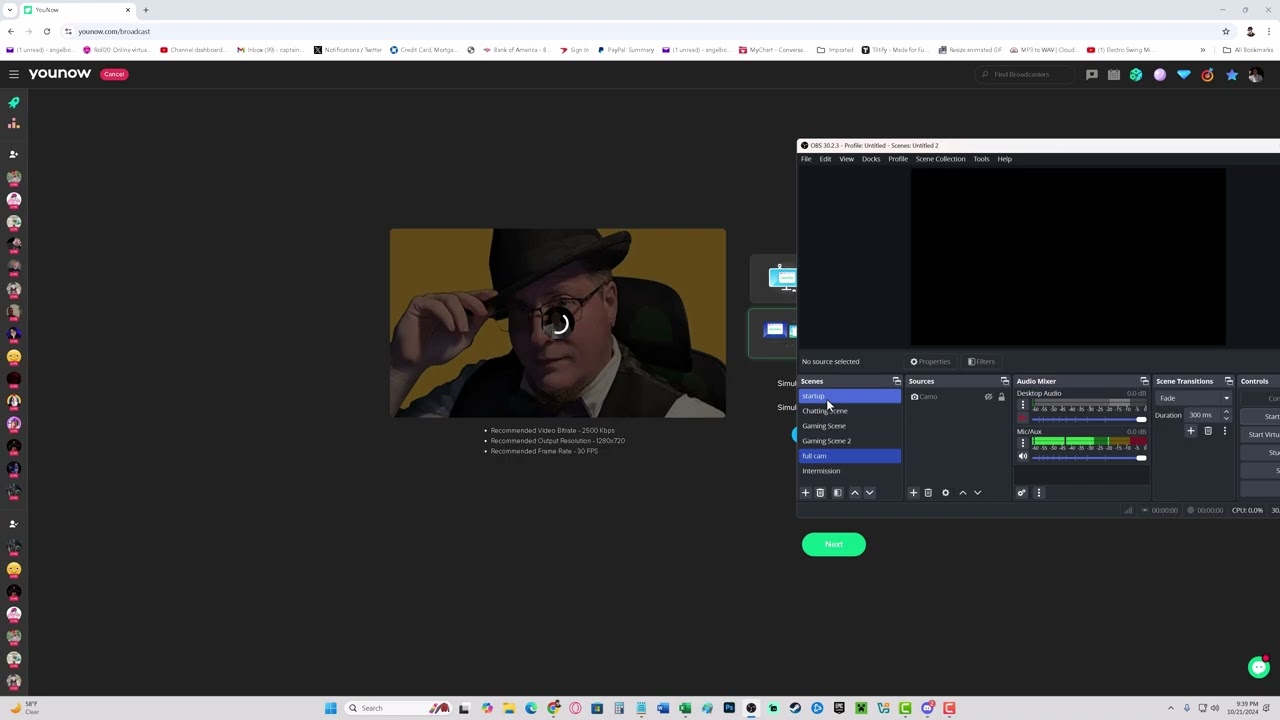
Task: Open Fade transition dropdown
Action: 1194,398
